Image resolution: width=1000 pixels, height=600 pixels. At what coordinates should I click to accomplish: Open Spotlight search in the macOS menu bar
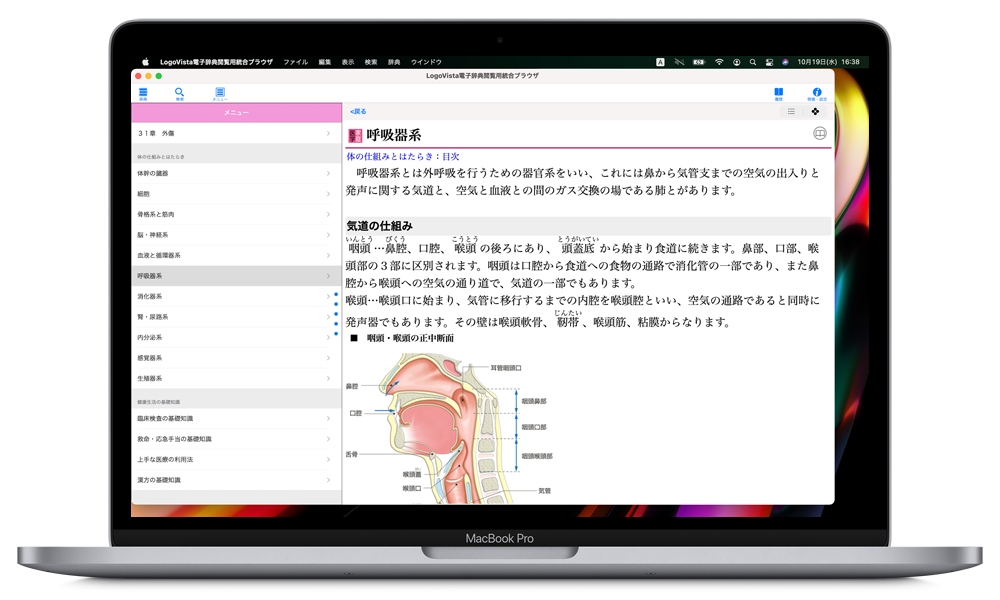(753, 62)
